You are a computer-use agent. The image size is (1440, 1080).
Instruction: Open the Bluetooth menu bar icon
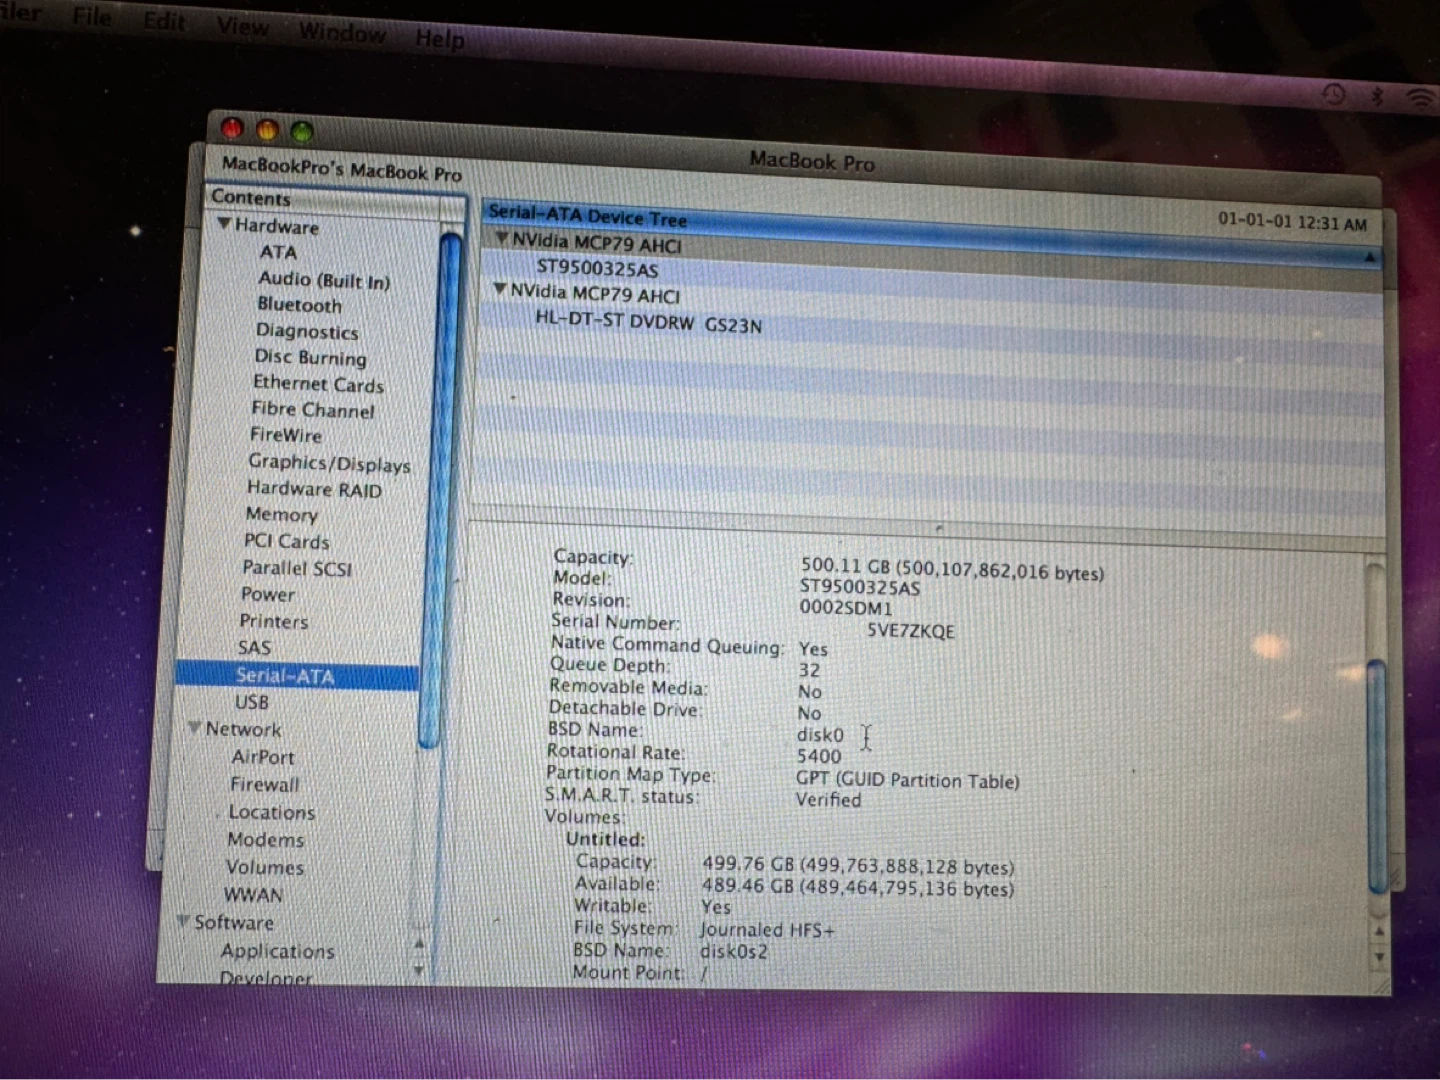tap(1376, 96)
